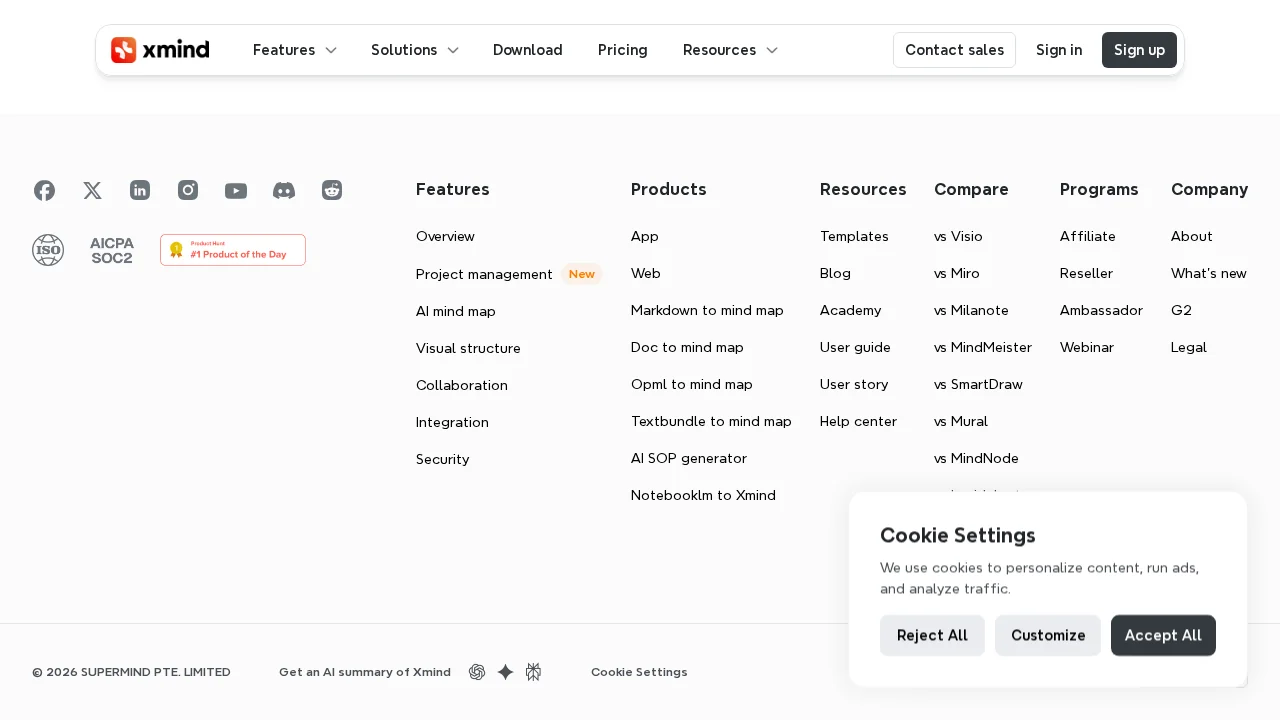Reject all cookies in the consent banner
The height and width of the screenshot is (720, 1280).
point(932,635)
